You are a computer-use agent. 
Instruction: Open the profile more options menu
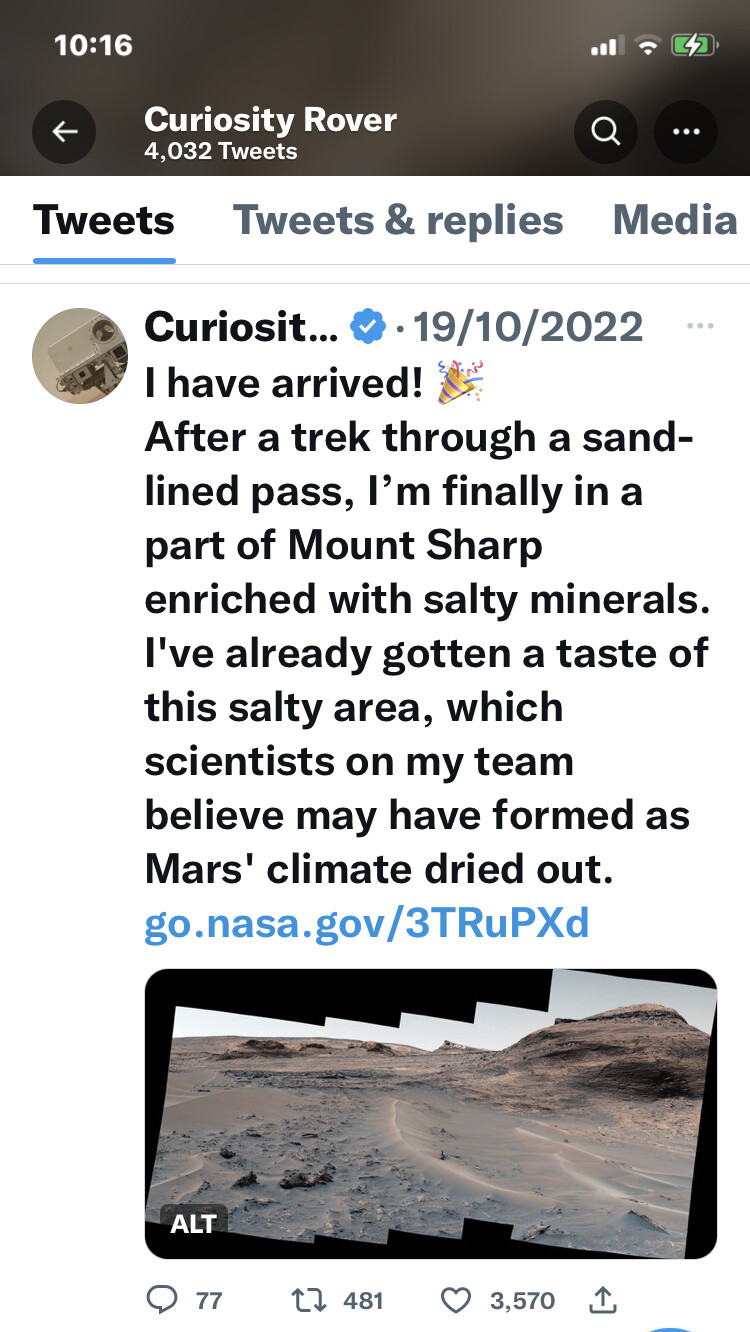(x=685, y=131)
